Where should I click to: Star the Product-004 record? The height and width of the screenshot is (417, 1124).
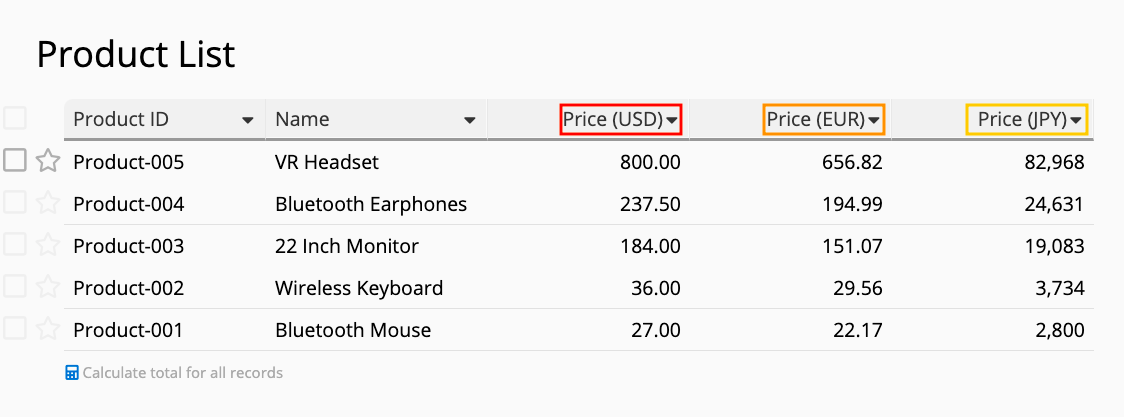pos(47,203)
